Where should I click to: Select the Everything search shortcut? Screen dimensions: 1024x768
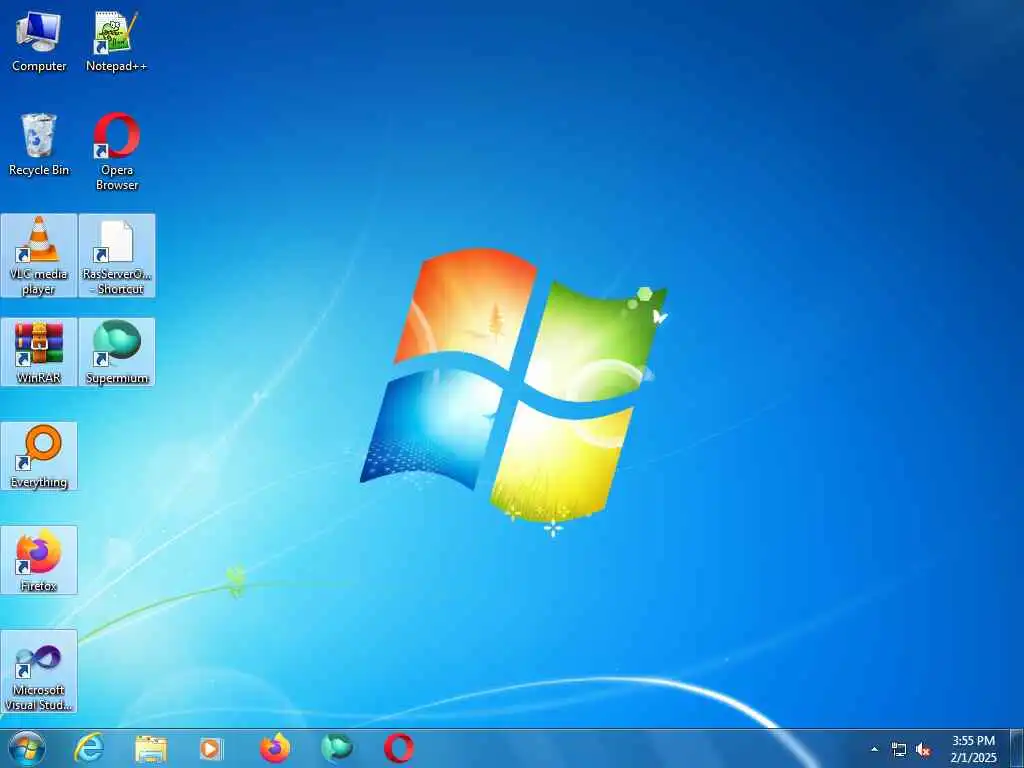pyautogui.click(x=39, y=456)
